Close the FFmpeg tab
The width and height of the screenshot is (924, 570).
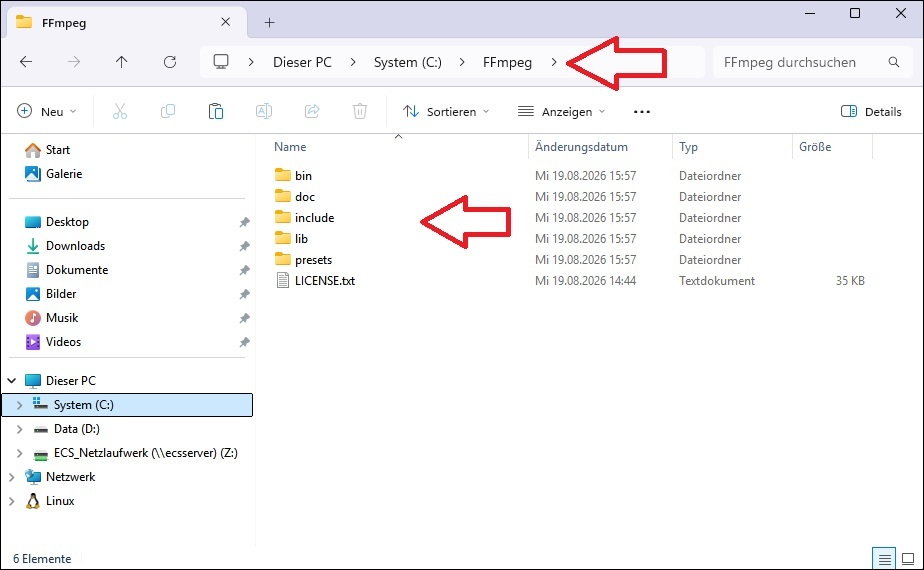(225, 22)
